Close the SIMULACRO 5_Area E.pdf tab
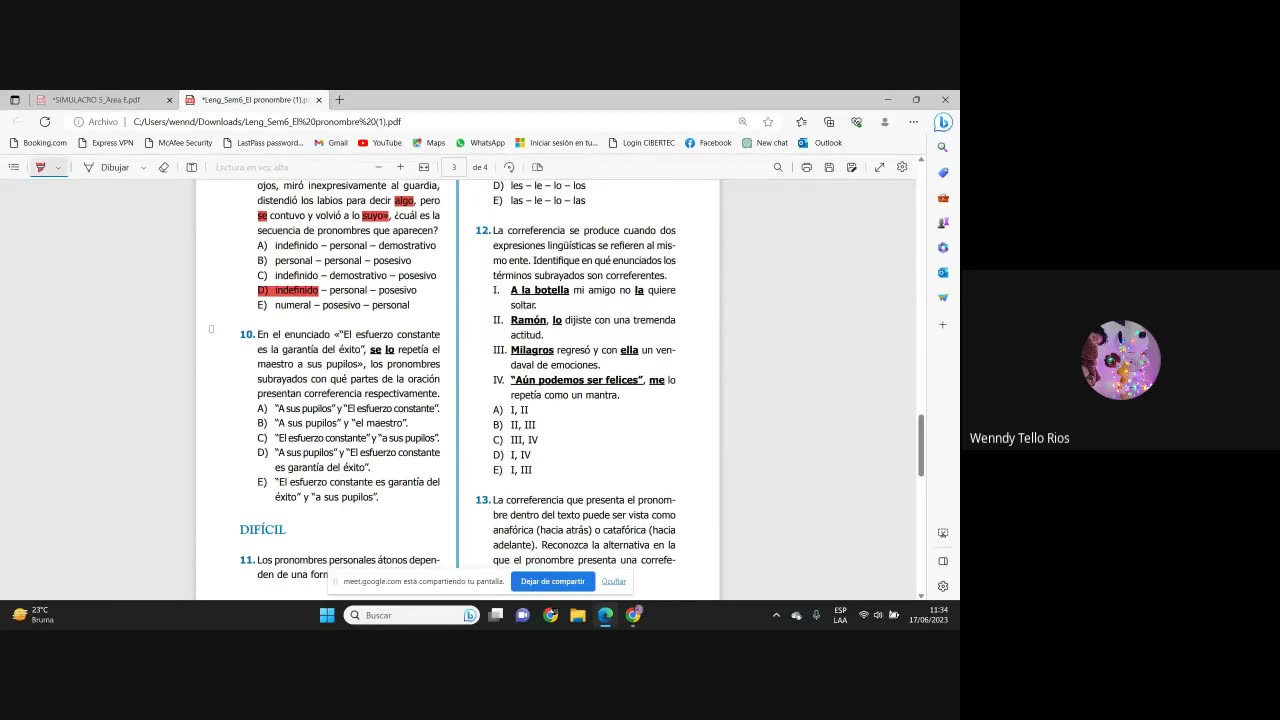This screenshot has width=1280, height=720. point(170,100)
